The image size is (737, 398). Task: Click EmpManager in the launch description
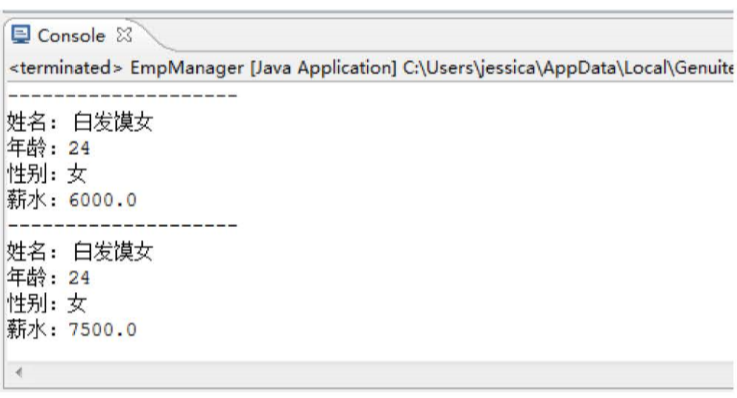click(x=187, y=68)
